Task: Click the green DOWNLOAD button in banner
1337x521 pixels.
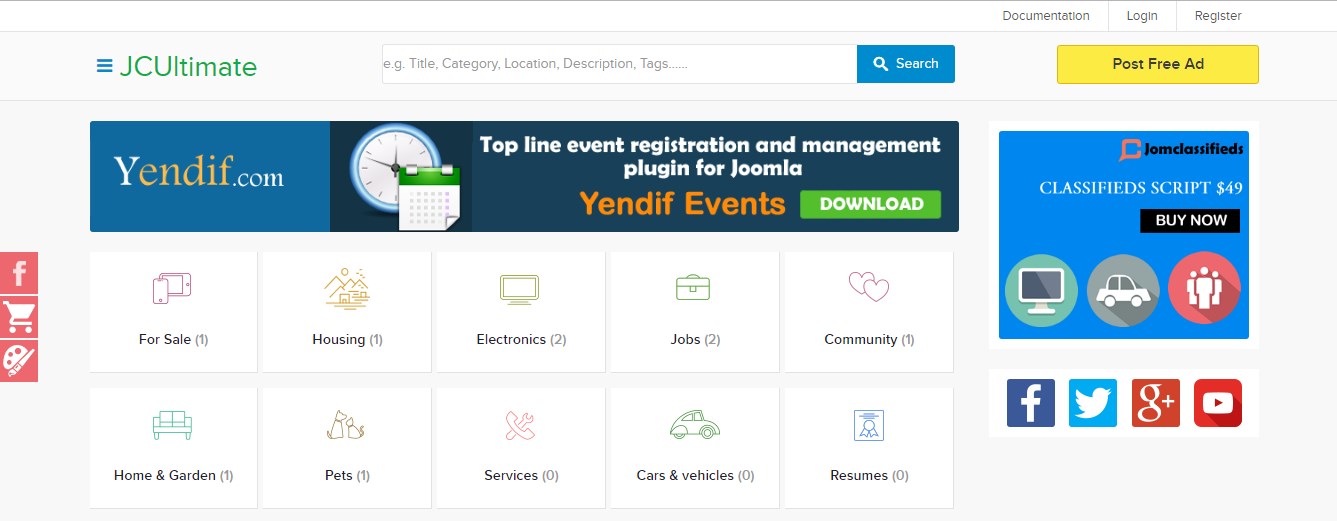Action: 871,204
